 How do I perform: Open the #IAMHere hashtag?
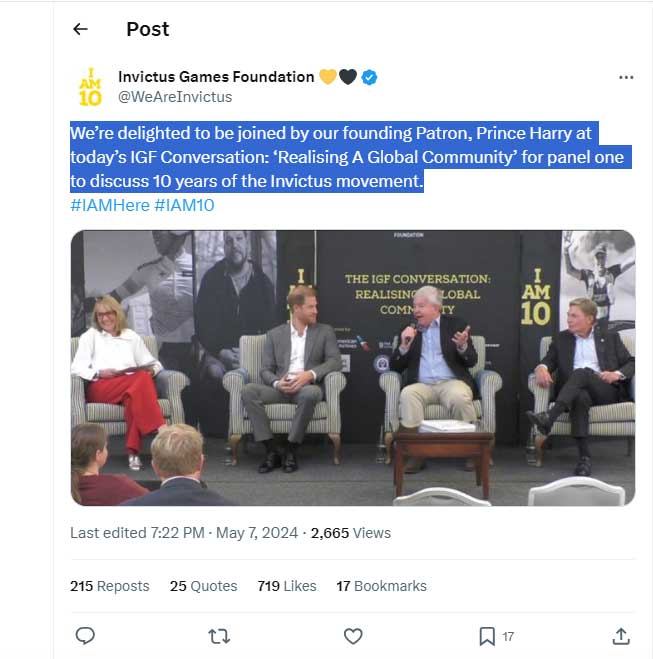[x=109, y=205]
